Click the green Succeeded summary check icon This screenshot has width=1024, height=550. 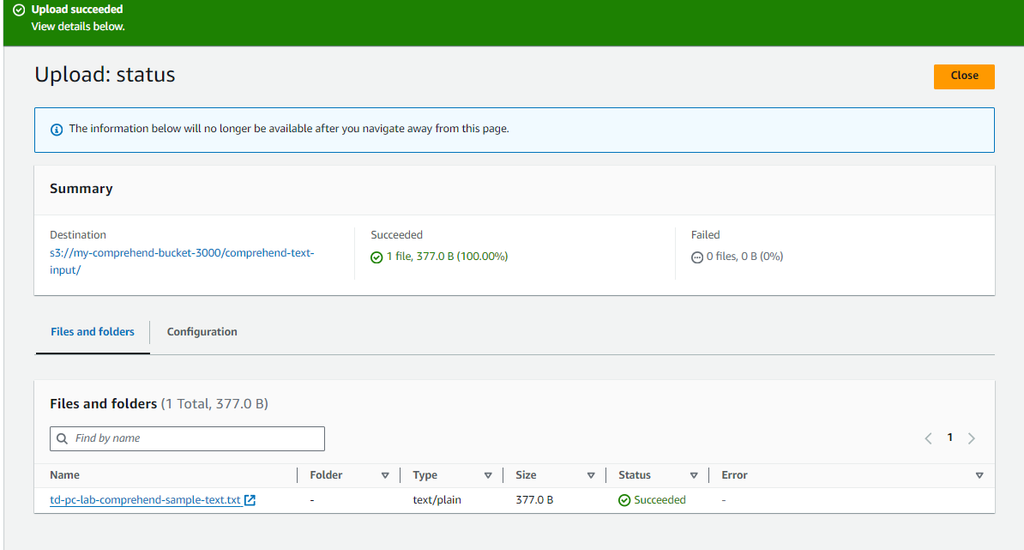click(x=377, y=257)
